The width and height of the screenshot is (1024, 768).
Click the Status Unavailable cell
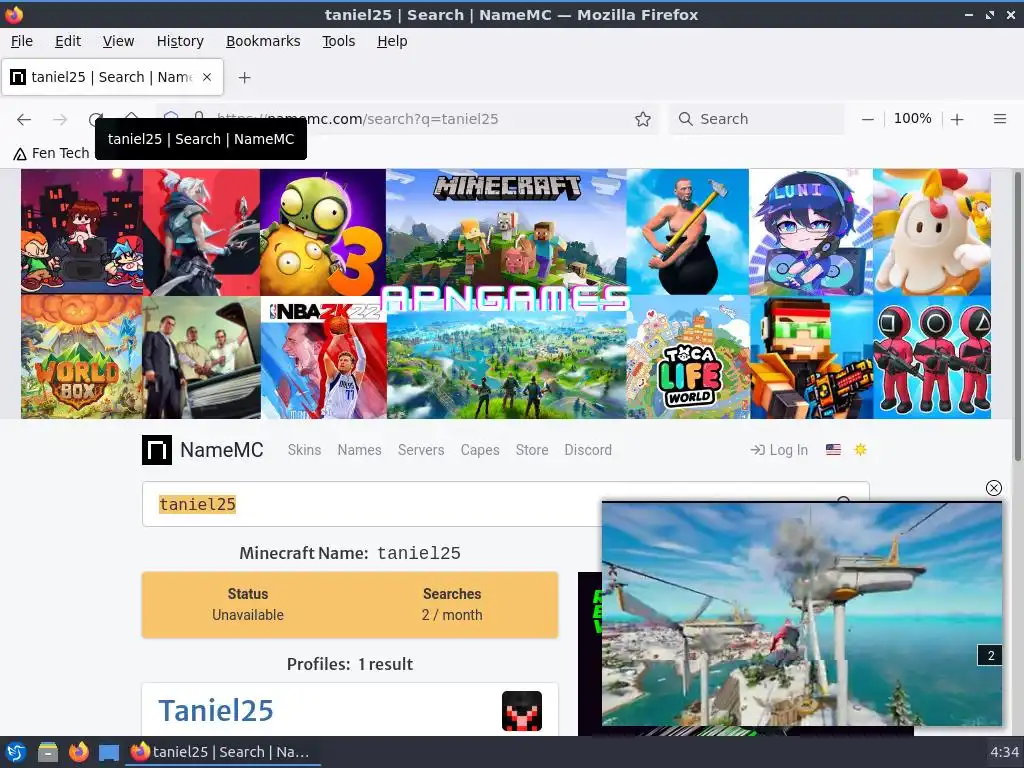pos(248,604)
